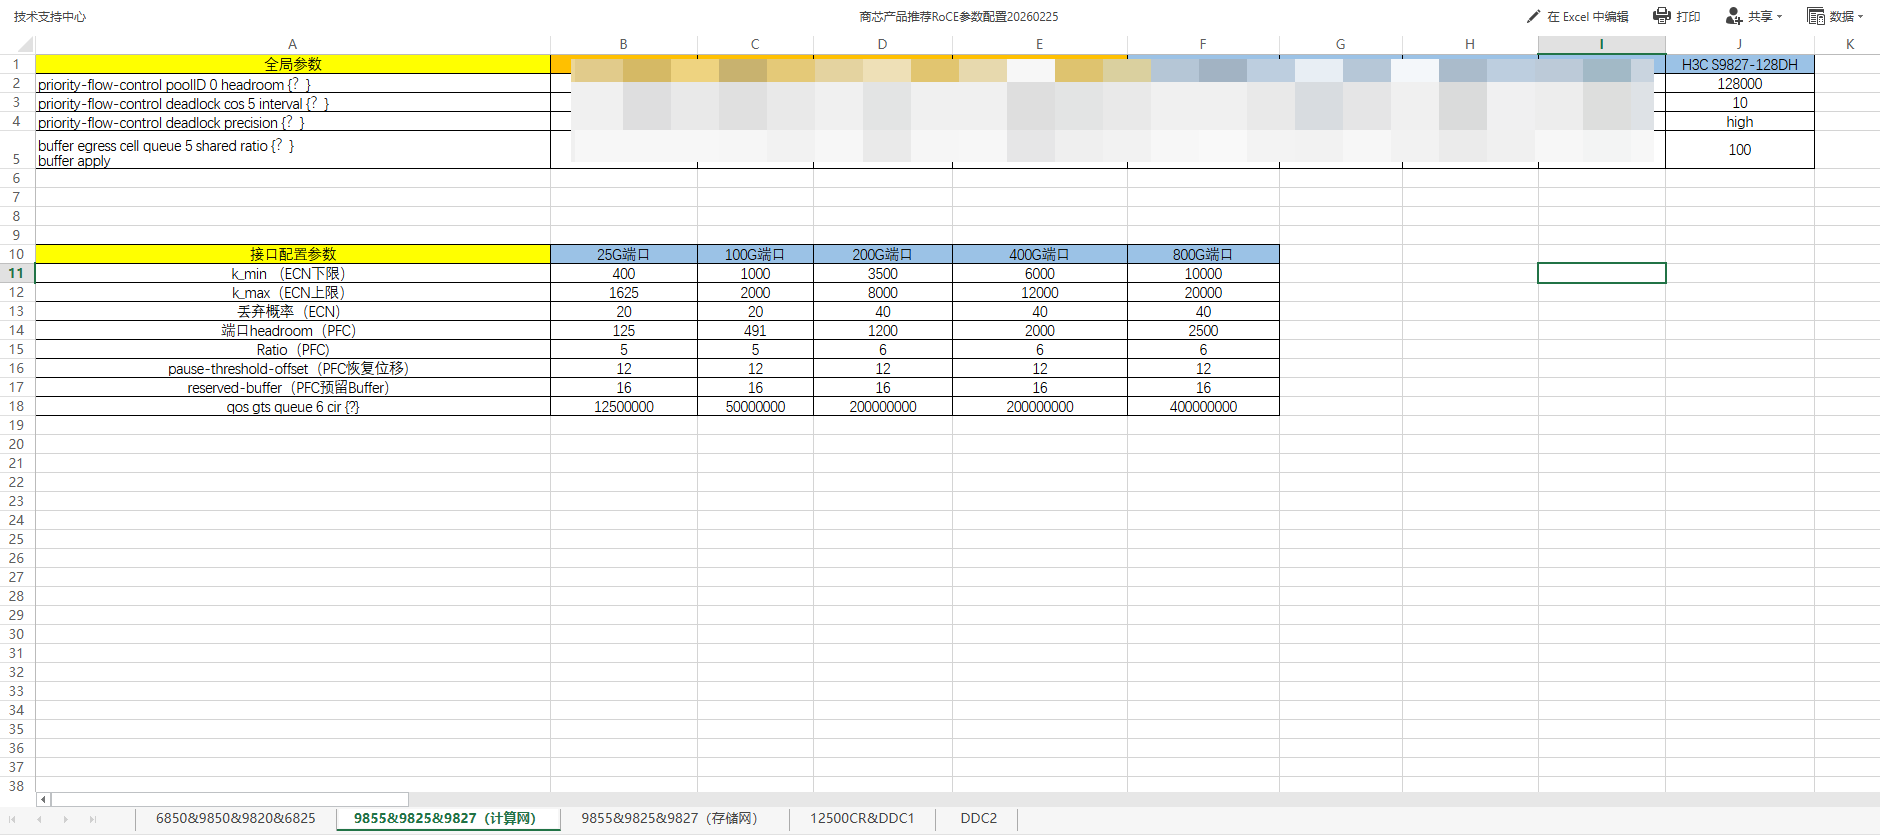Click the qos gts queue 6 cir cell

point(293,406)
